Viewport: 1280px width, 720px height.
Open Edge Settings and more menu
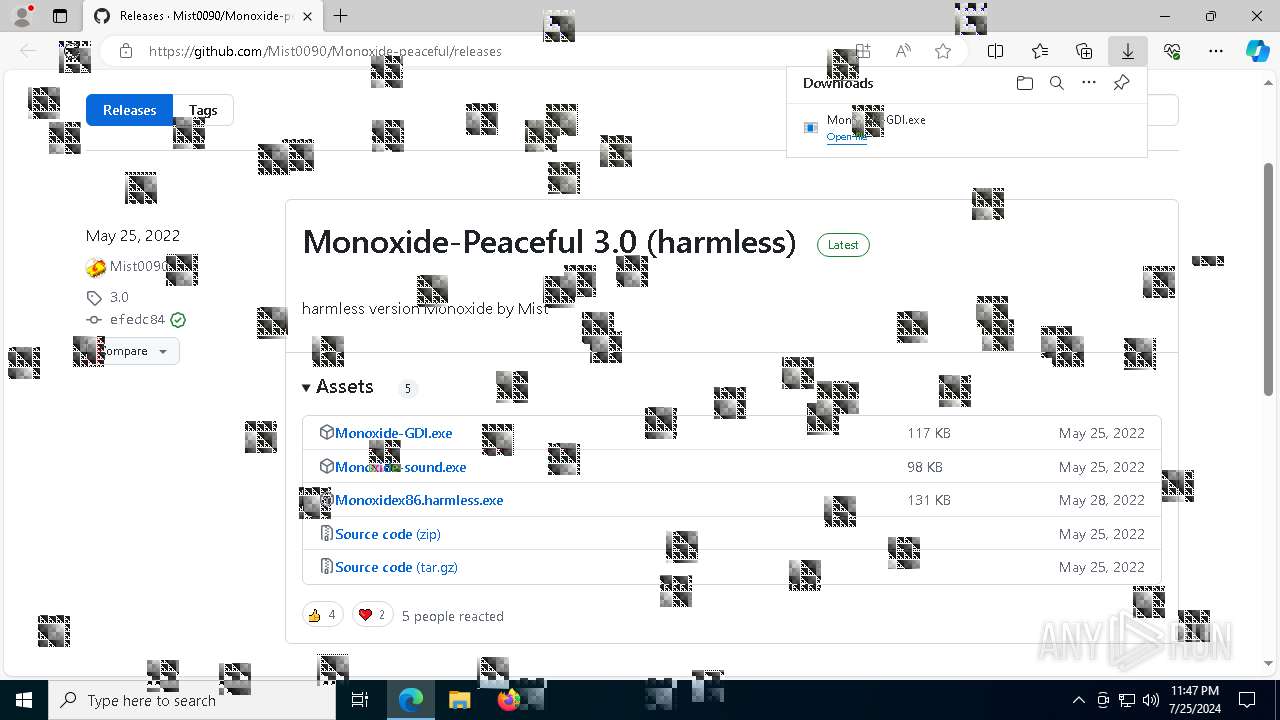[1216, 51]
